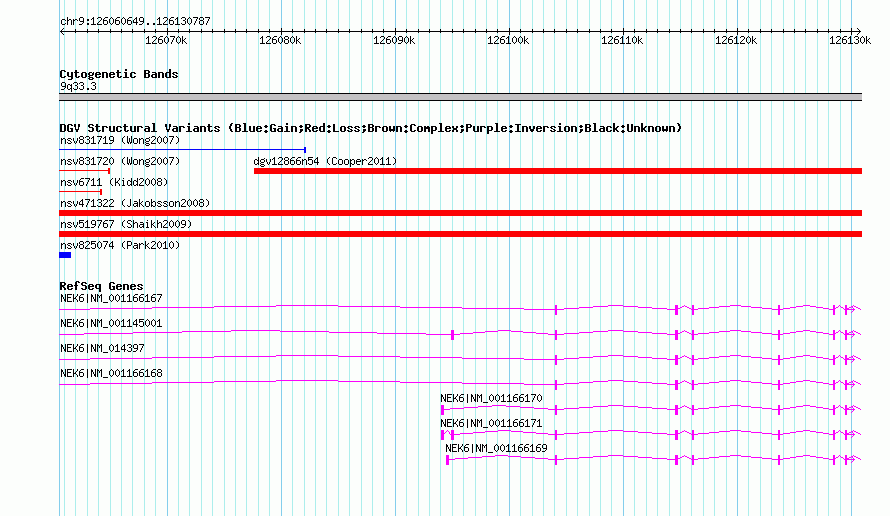Select the NEK6 NM_001166168 transcript line
The height and width of the screenshot is (516, 890).
coord(460,383)
